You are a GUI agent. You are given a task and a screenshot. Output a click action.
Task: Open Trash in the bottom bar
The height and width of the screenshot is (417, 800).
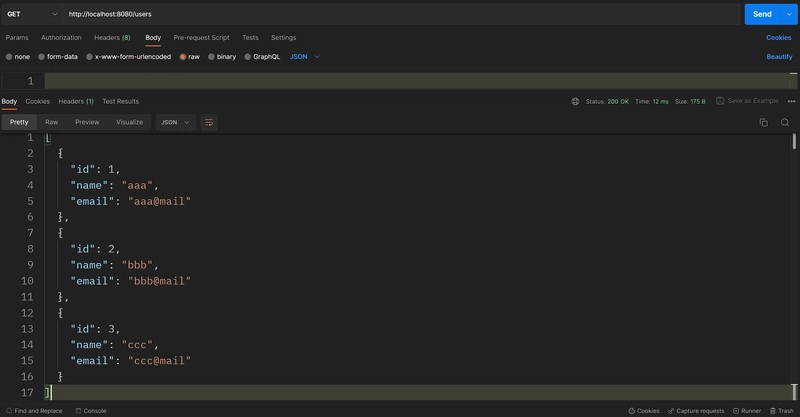pyautogui.click(x=782, y=411)
